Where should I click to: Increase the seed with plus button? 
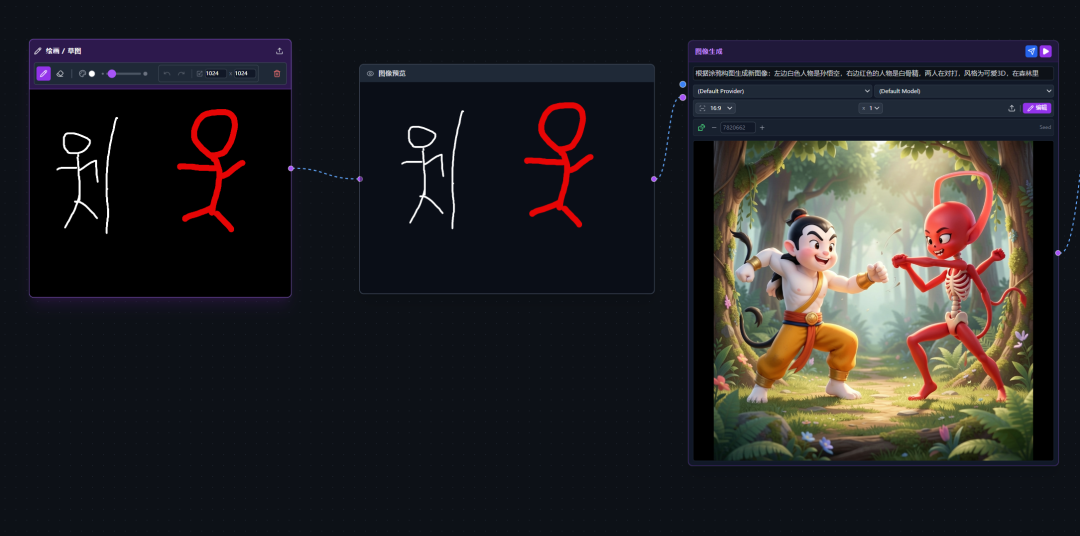[x=762, y=127]
